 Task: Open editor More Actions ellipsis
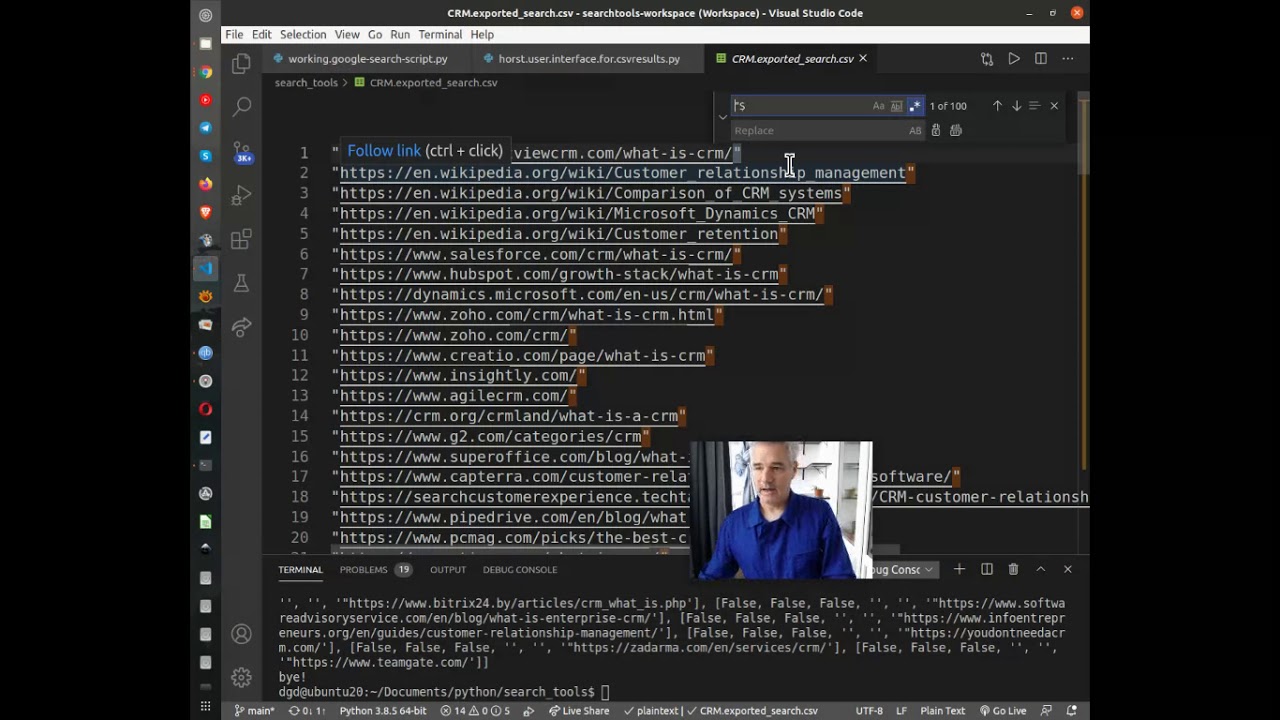click(1068, 59)
